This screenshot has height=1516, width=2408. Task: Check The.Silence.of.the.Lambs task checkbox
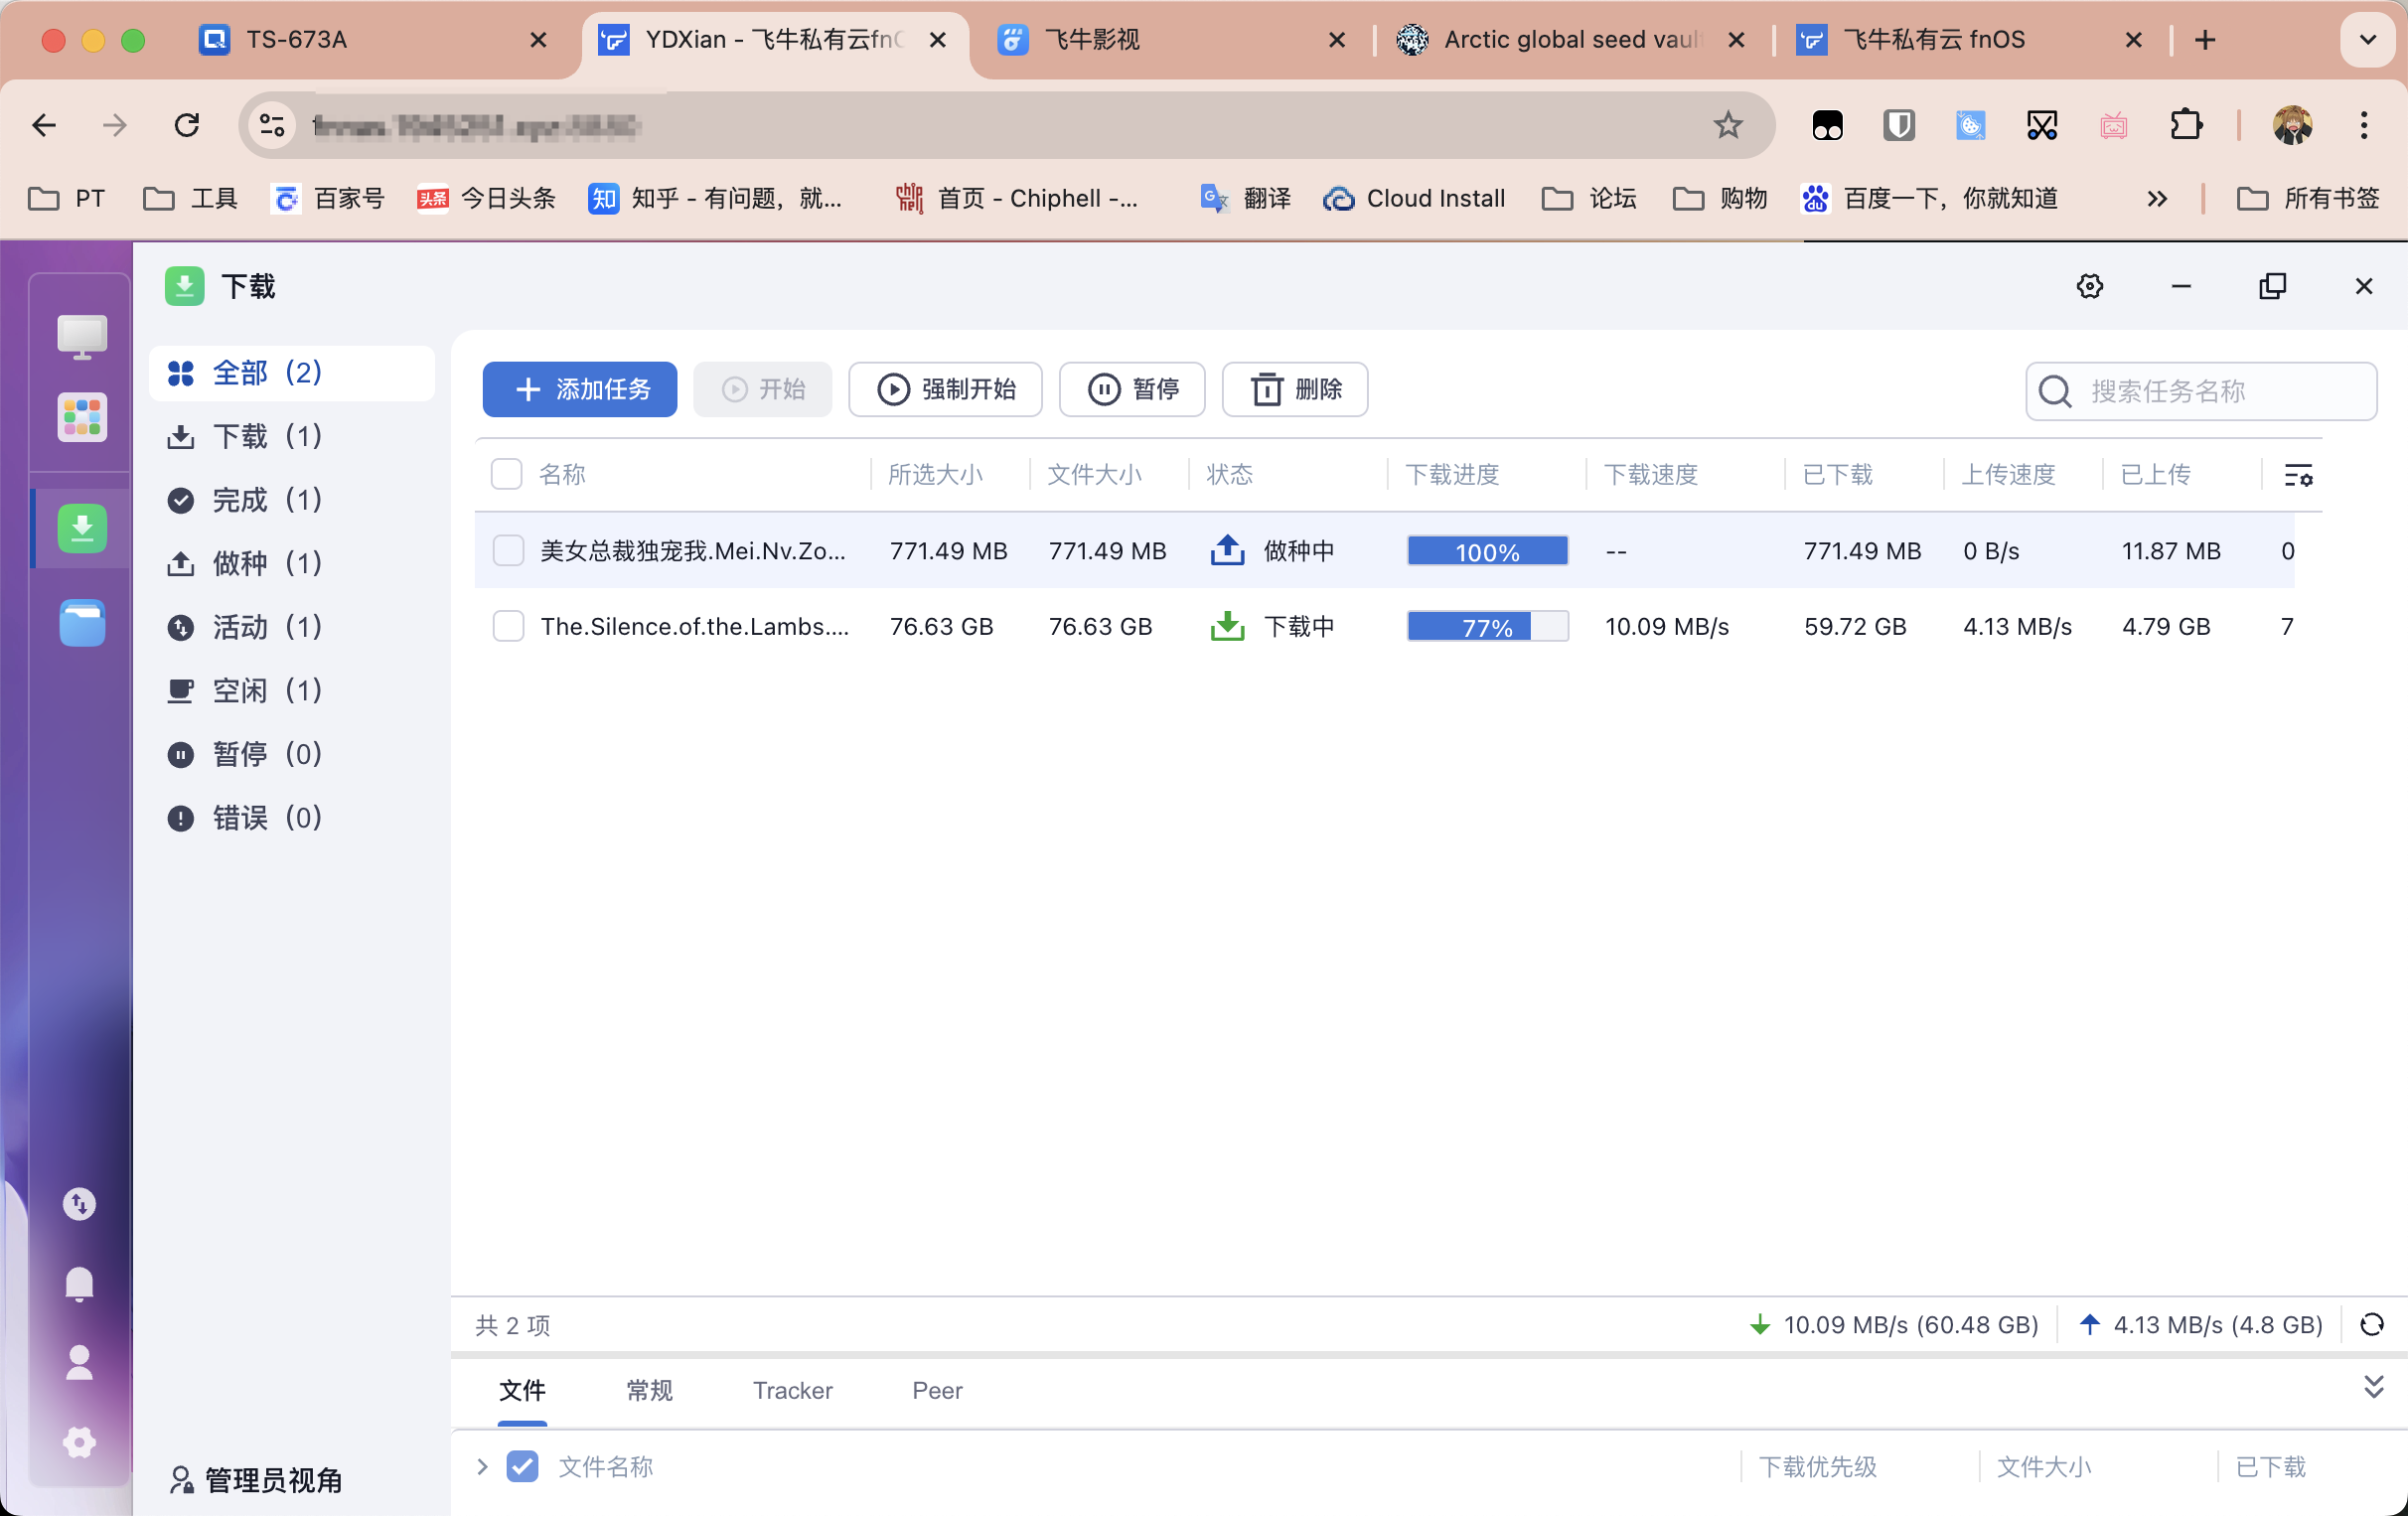point(508,626)
